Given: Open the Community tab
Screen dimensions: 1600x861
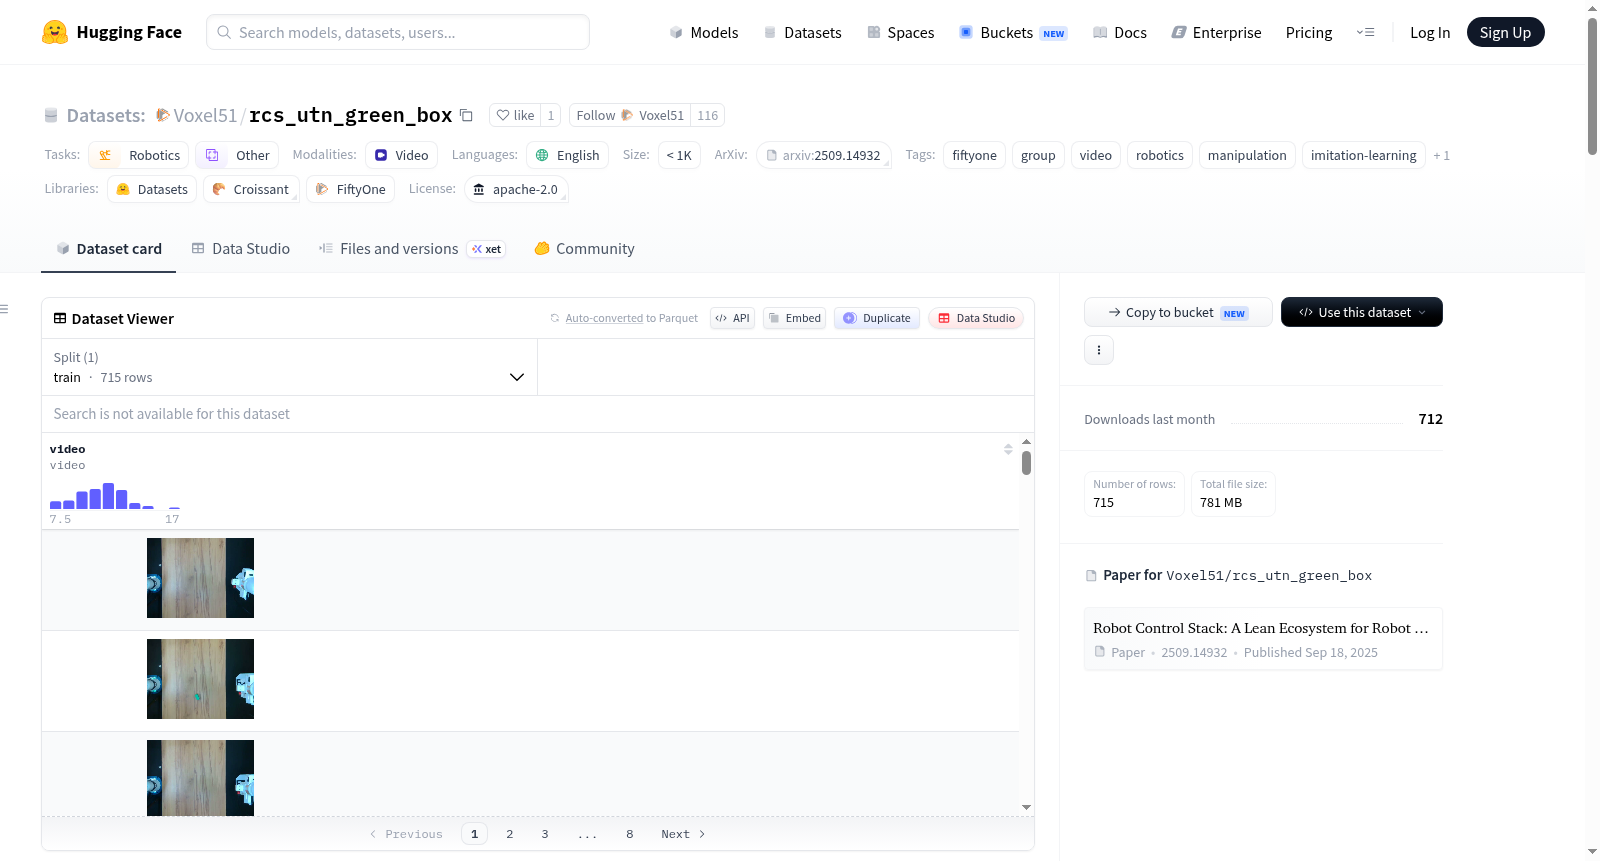Looking at the screenshot, I should 584,249.
